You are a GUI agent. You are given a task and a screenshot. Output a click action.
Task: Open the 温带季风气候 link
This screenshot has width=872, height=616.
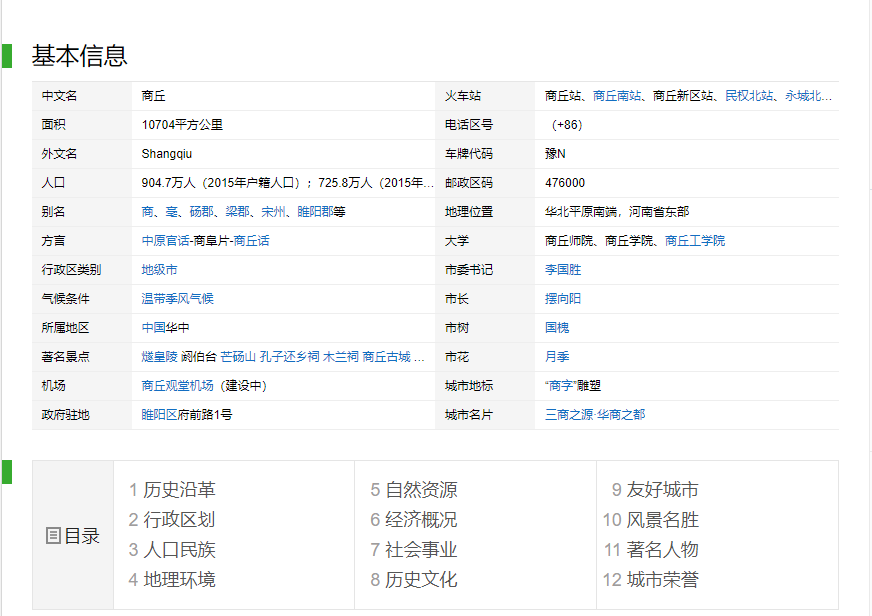pos(178,299)
